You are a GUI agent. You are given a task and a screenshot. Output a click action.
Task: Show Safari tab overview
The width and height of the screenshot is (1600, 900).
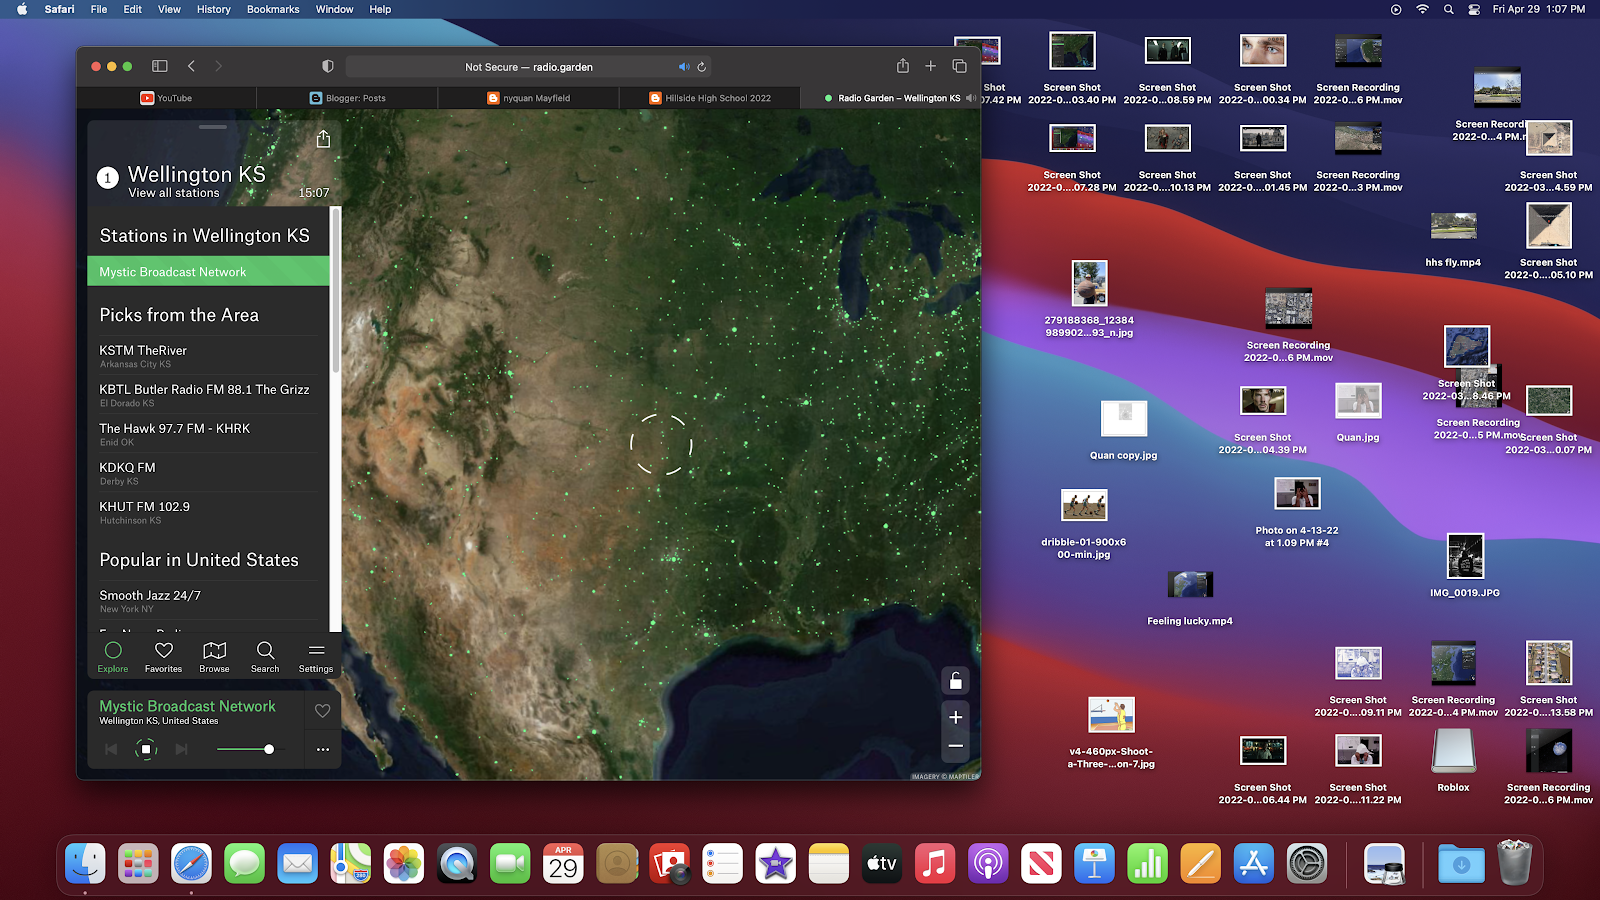tap(959, 66)
